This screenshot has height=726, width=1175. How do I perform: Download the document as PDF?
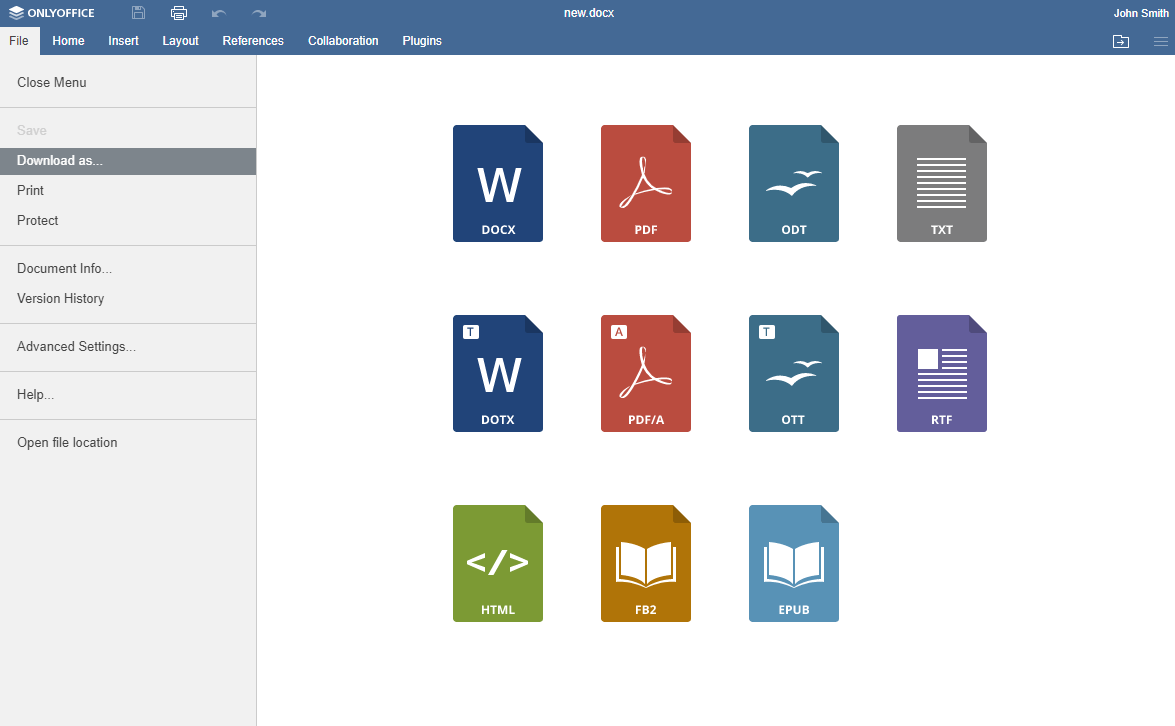[646, 183]
